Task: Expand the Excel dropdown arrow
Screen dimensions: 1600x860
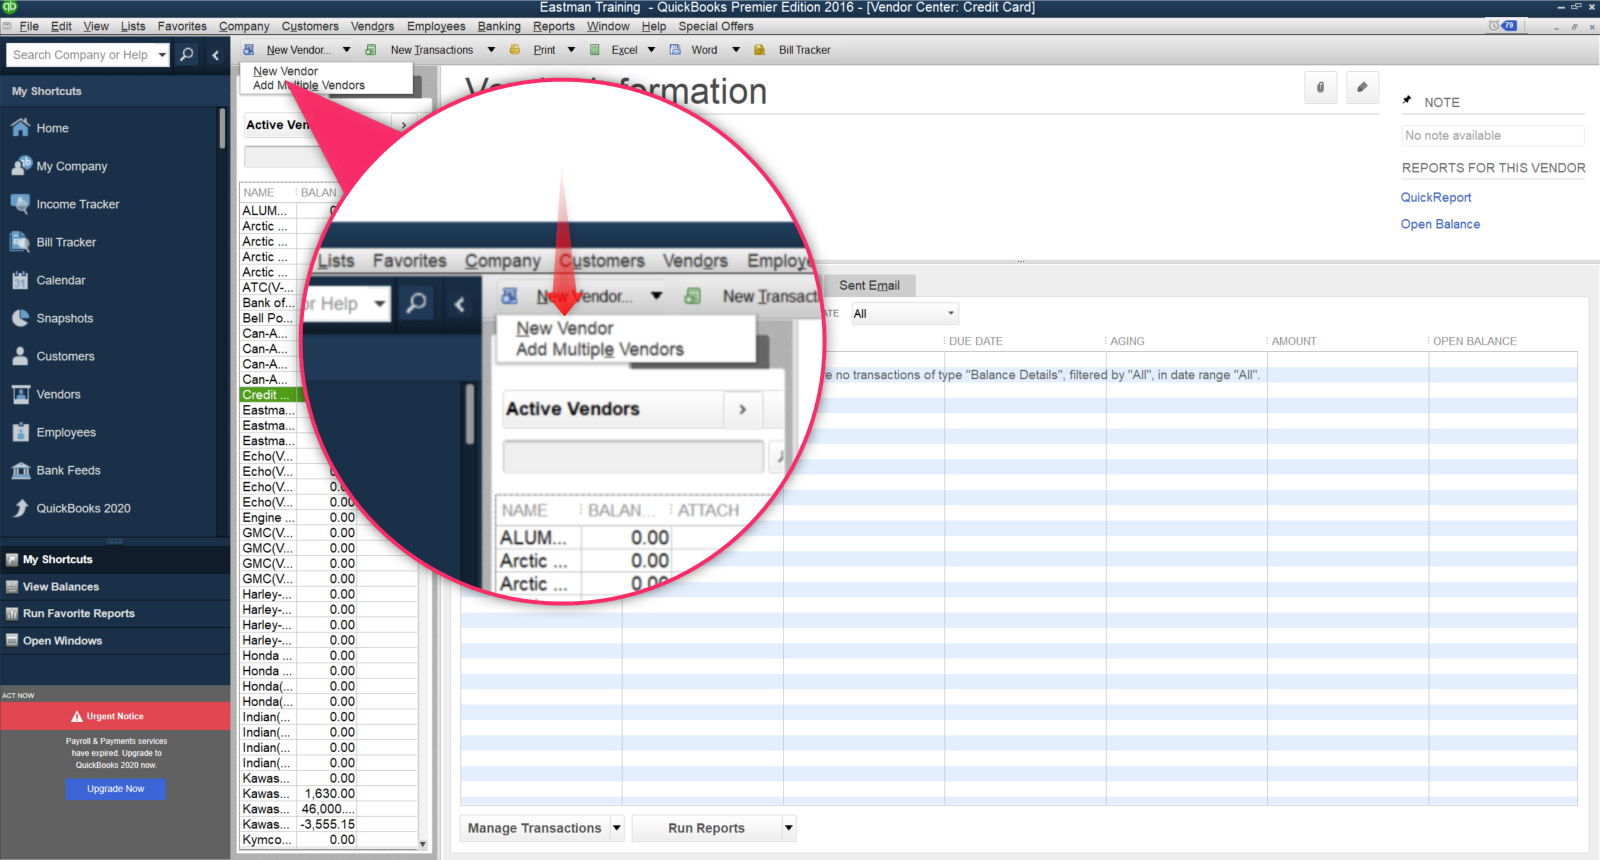Action: (x=651, y=50)
